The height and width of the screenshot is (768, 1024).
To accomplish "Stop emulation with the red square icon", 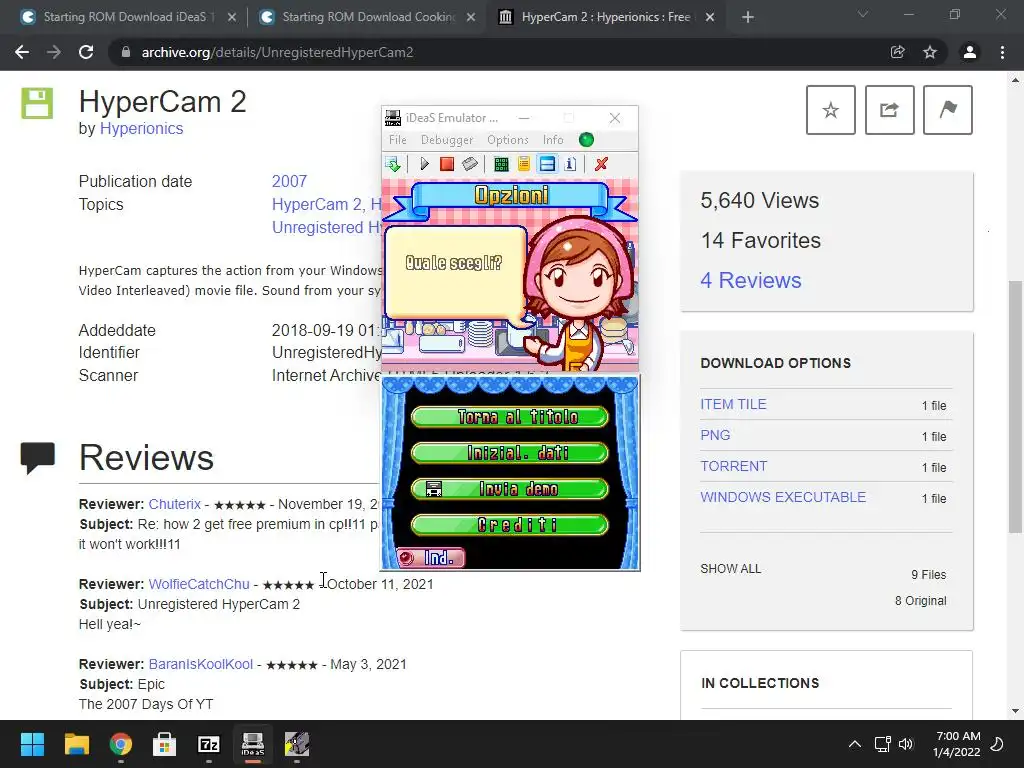I will (x=447, y=164).
